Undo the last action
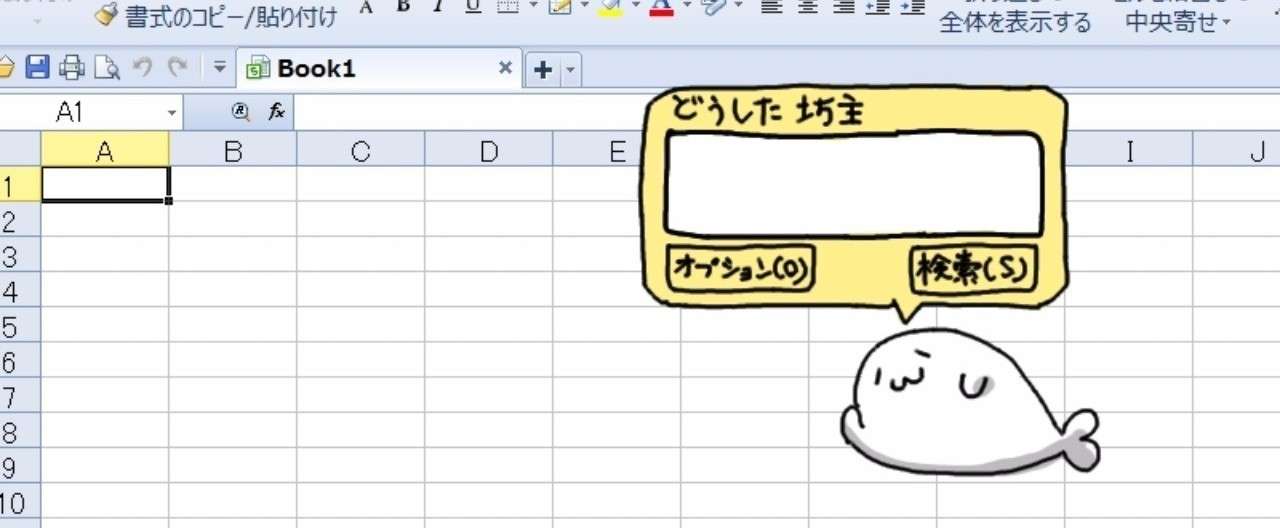This screenshot has height=528, width=1280. [143, 67]
